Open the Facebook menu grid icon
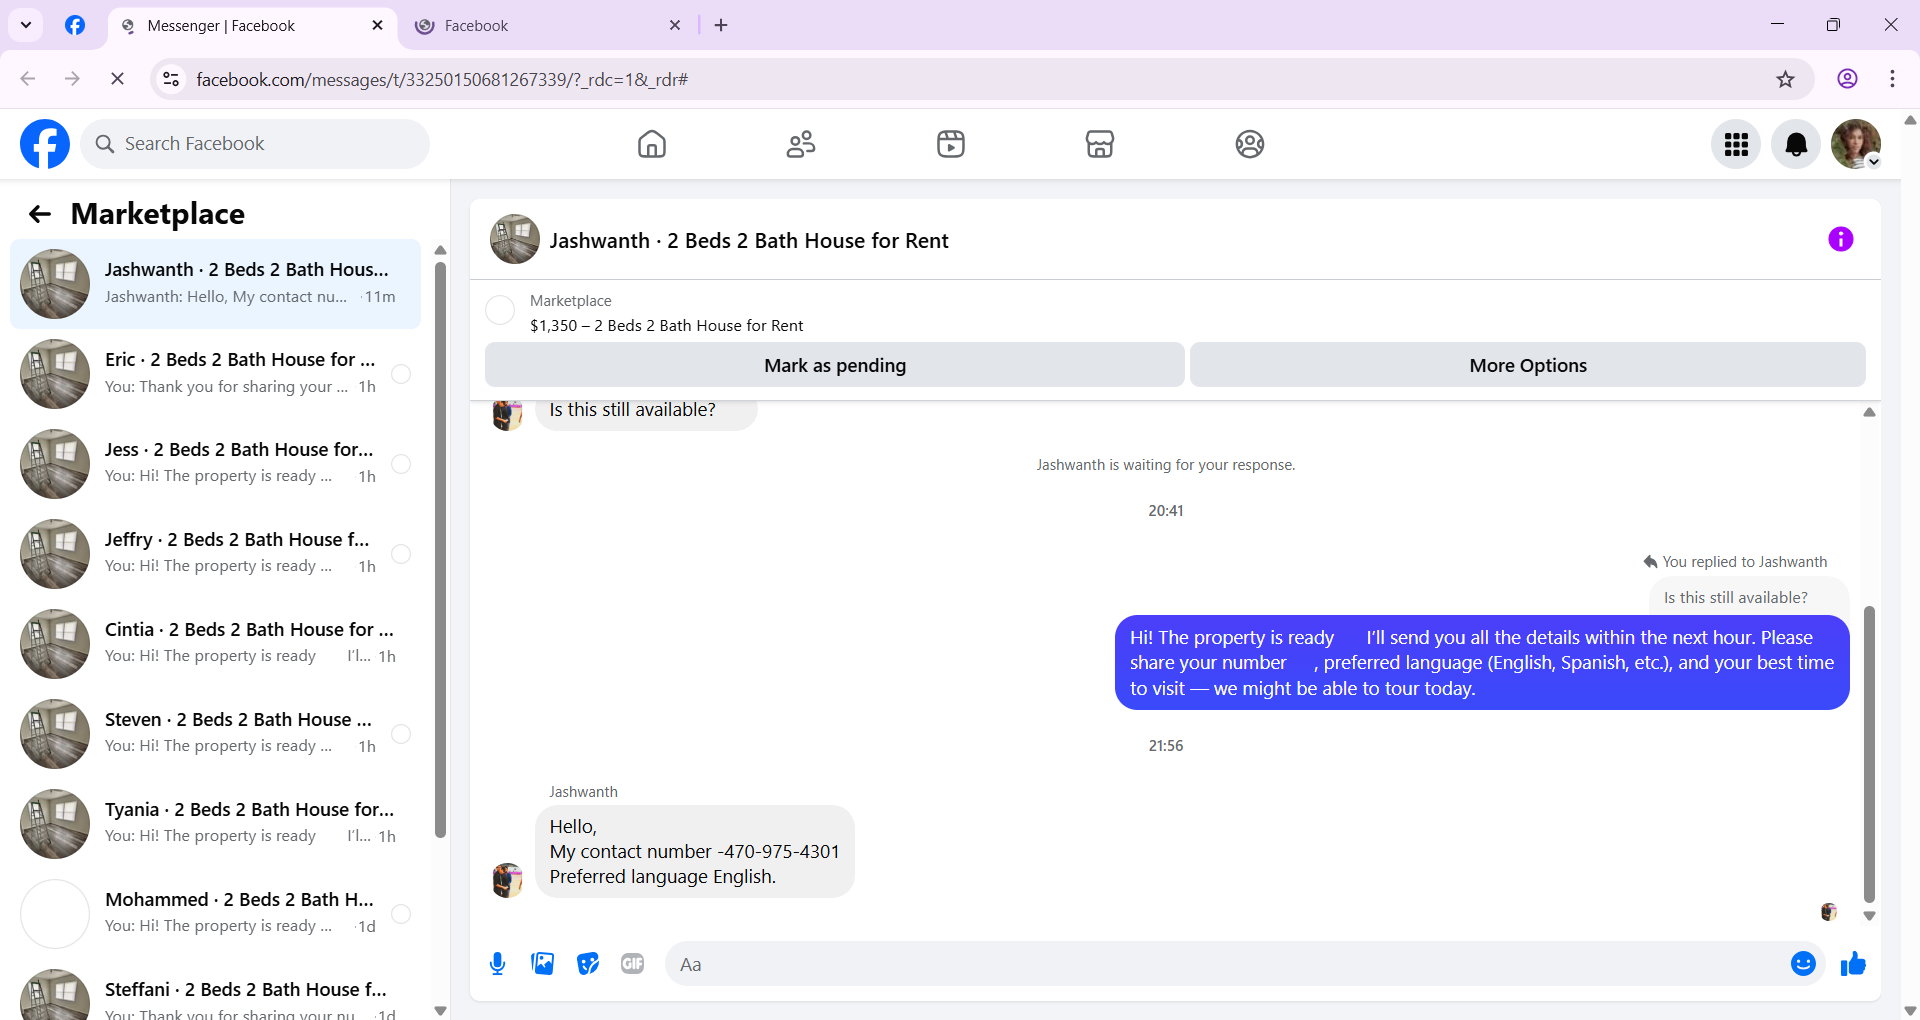Viewport: 1920px width, 1020px height. click(x=1736, y=144)
